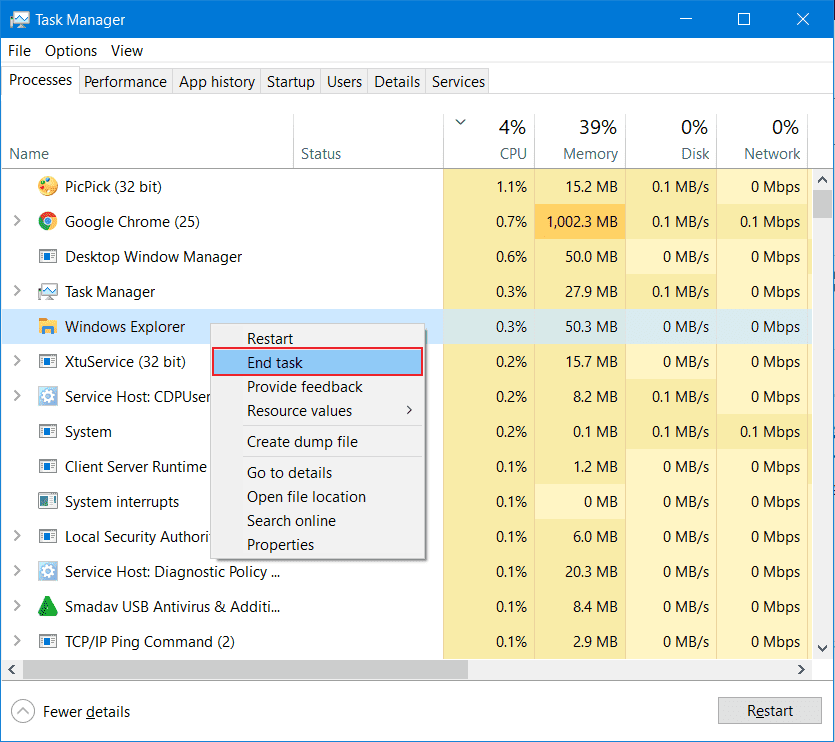This screenshot has height=742, width=835.
Task: Expand TCP/IP Ping Command group
Action: (17, 640)
